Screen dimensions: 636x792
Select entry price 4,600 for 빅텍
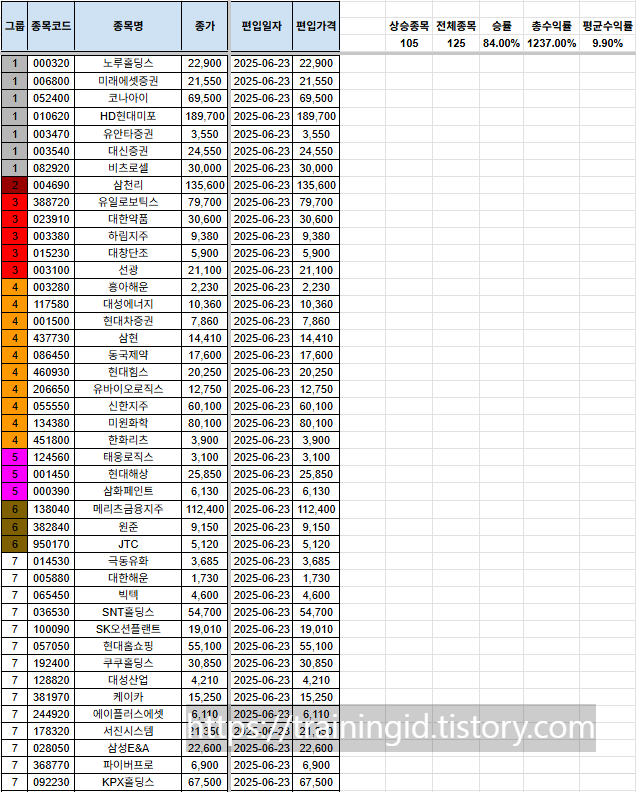316,596
